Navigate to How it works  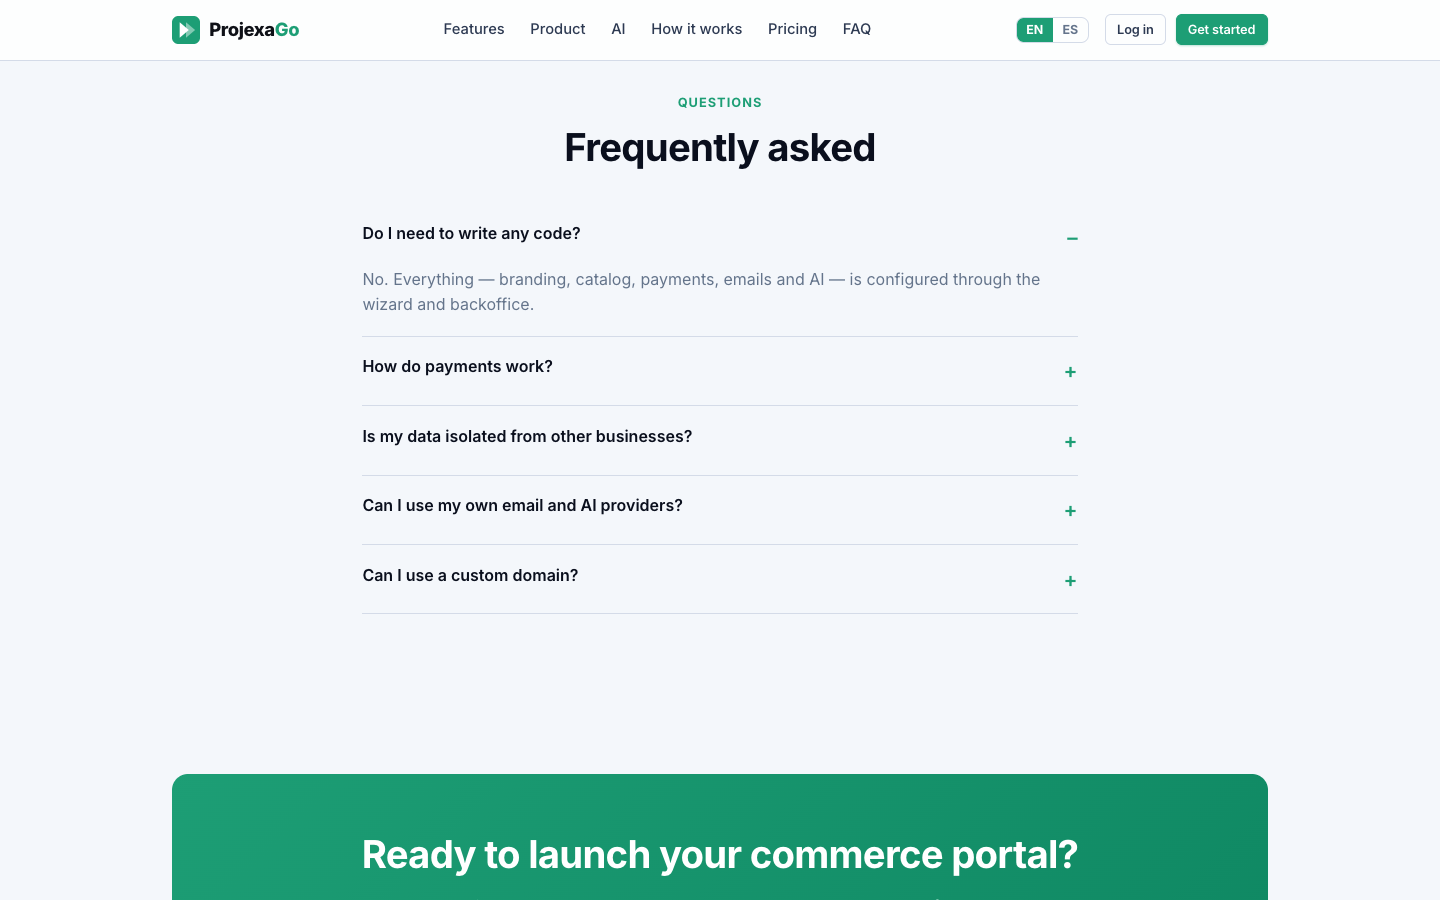[x=696, y=29]
